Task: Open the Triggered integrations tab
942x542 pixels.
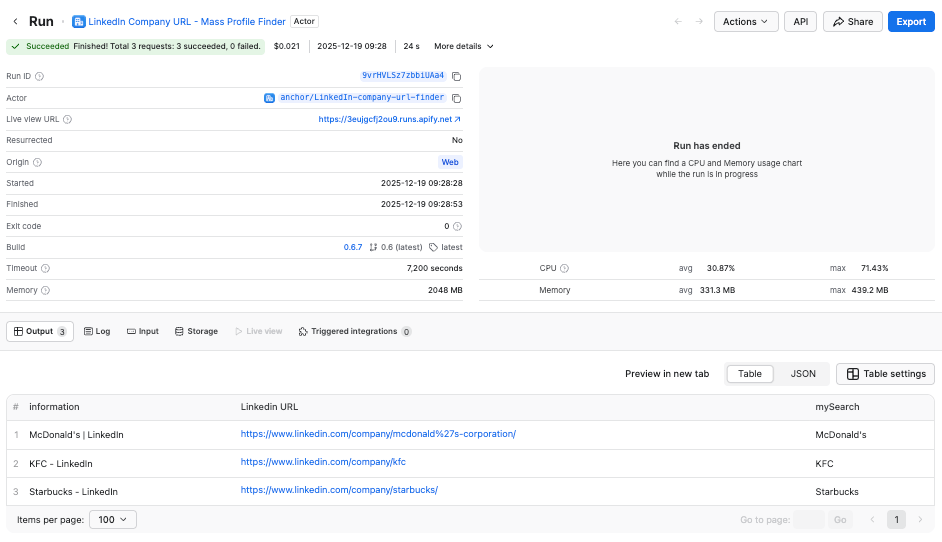Action: pyautogui.click(x=354, y=332)
